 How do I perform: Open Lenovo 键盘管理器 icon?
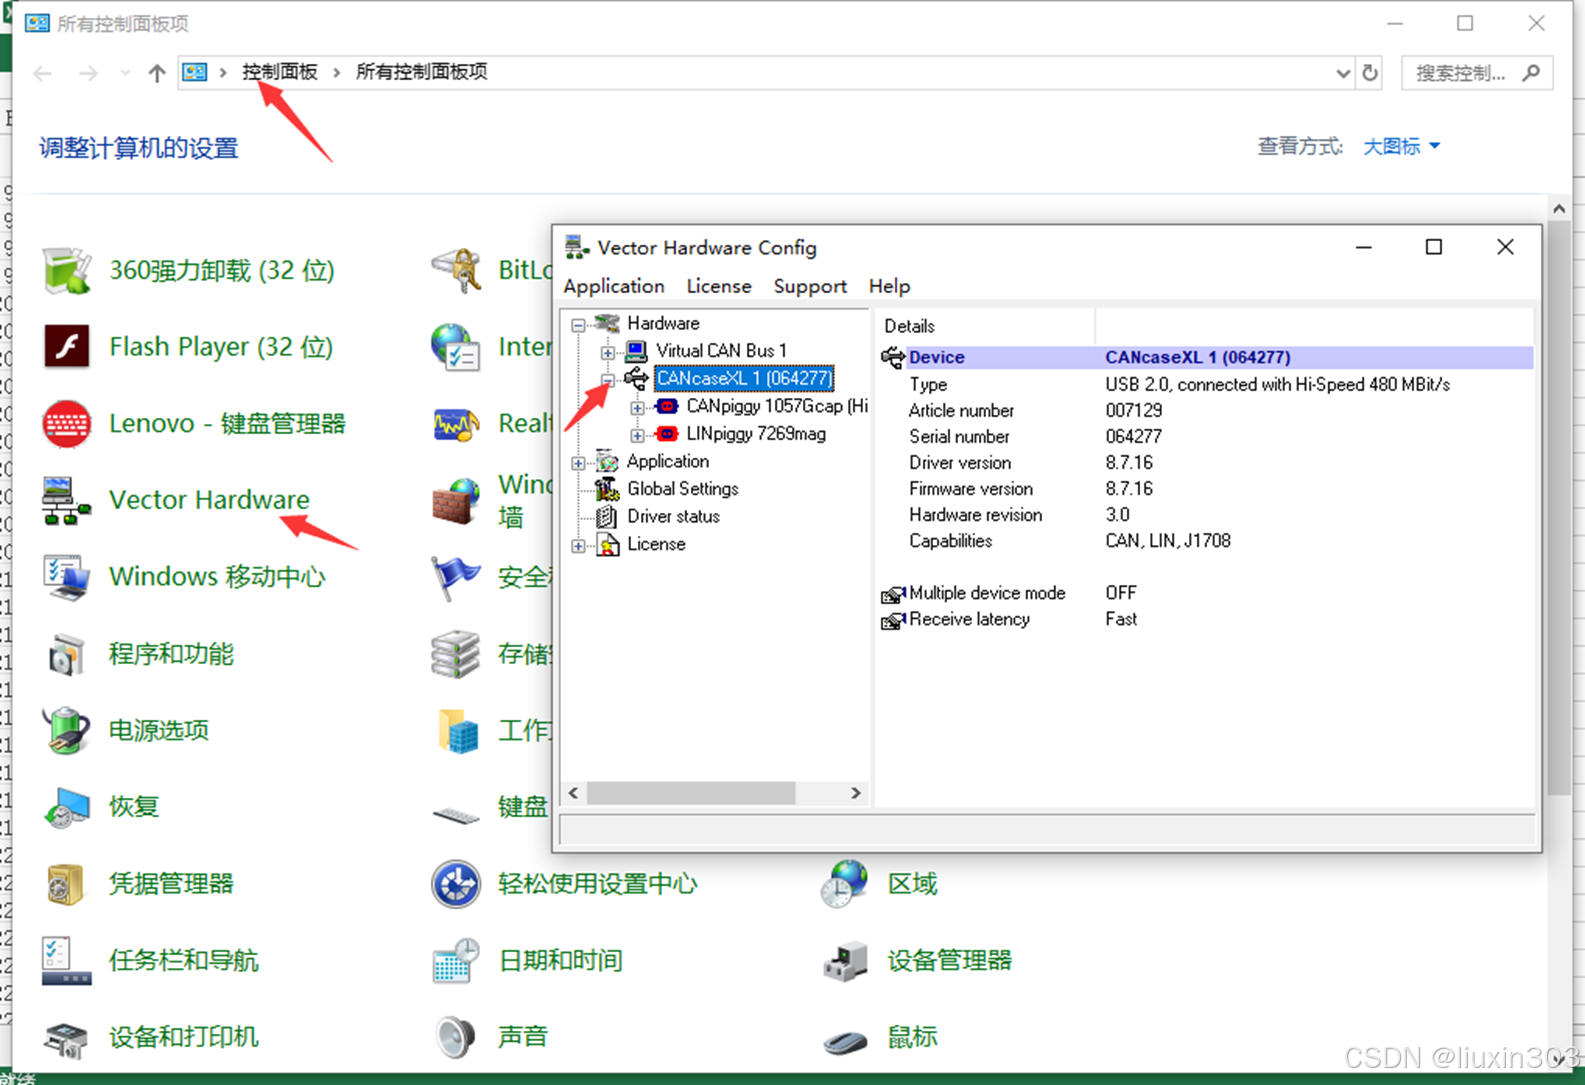tap(67, 424)
